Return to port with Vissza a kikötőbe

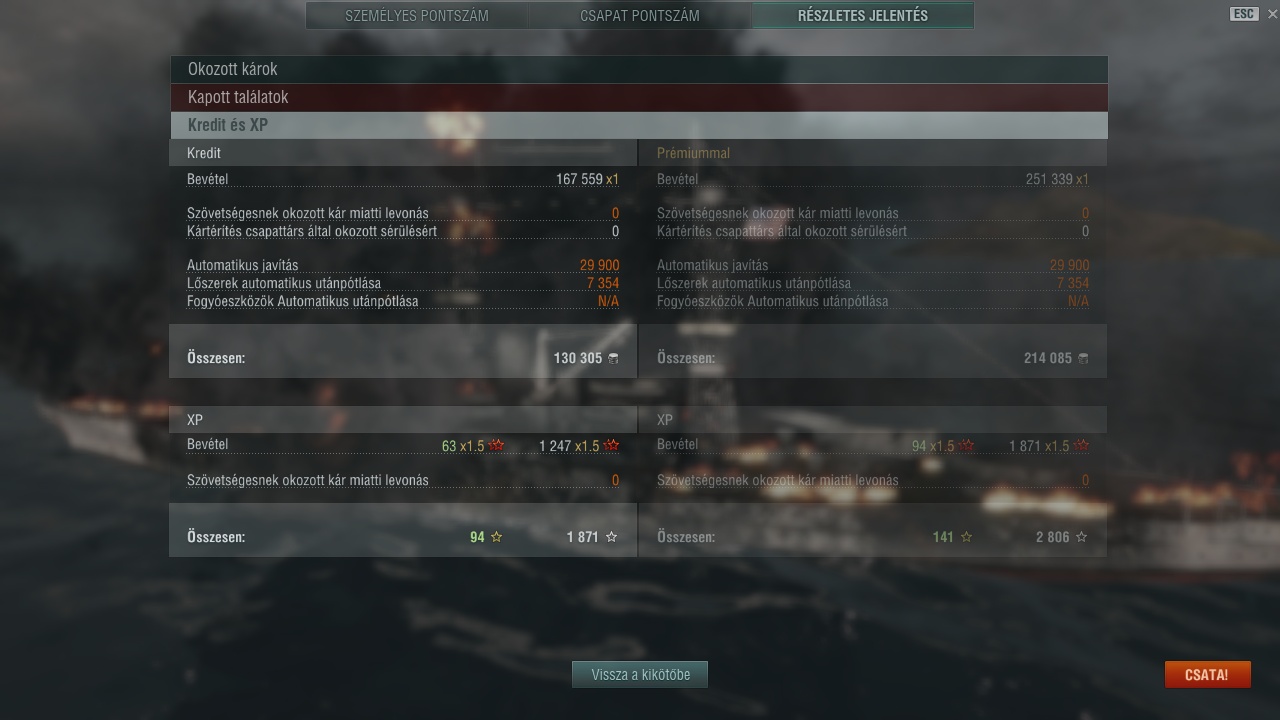(640, 674)
